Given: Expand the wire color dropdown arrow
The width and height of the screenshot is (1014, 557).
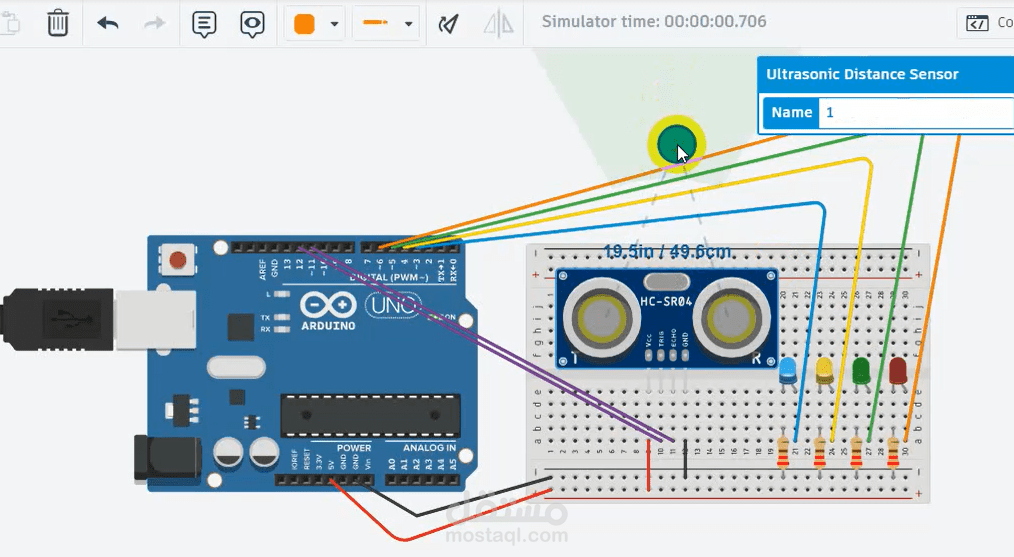Looking at the screenshot, I should click(x=334, y=25).
